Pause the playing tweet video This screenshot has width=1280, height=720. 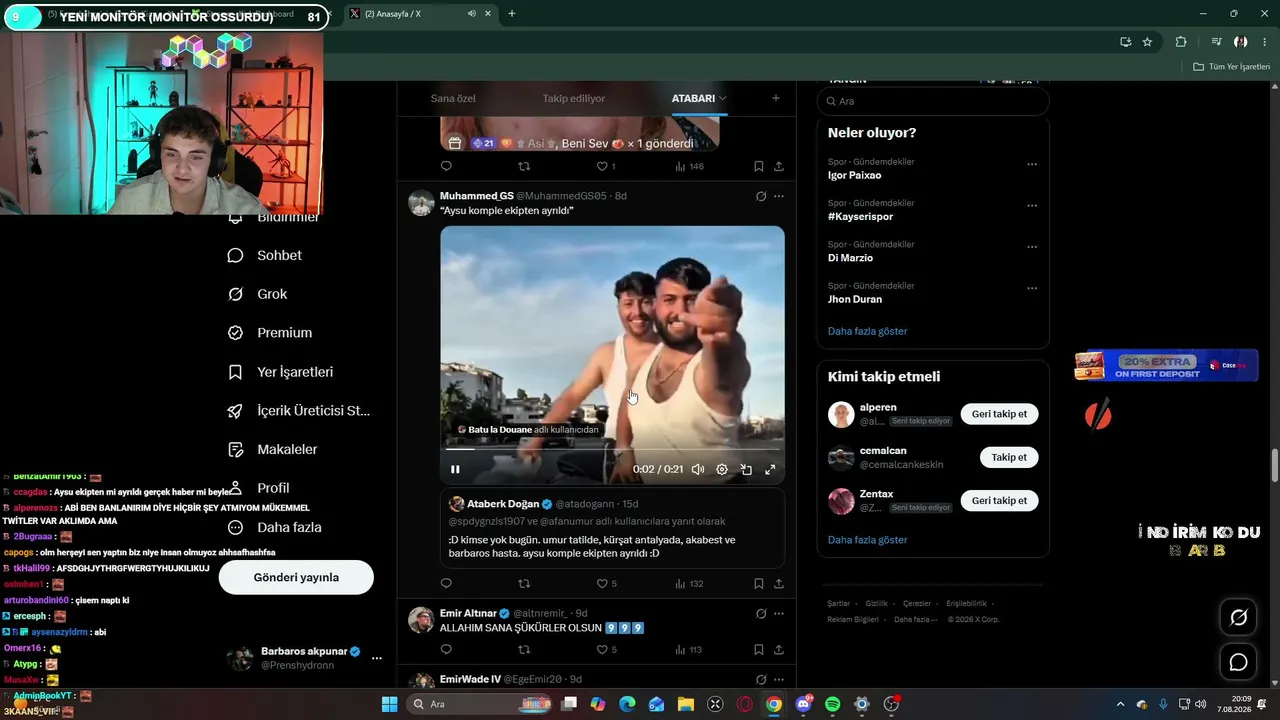tap(455, 469)
